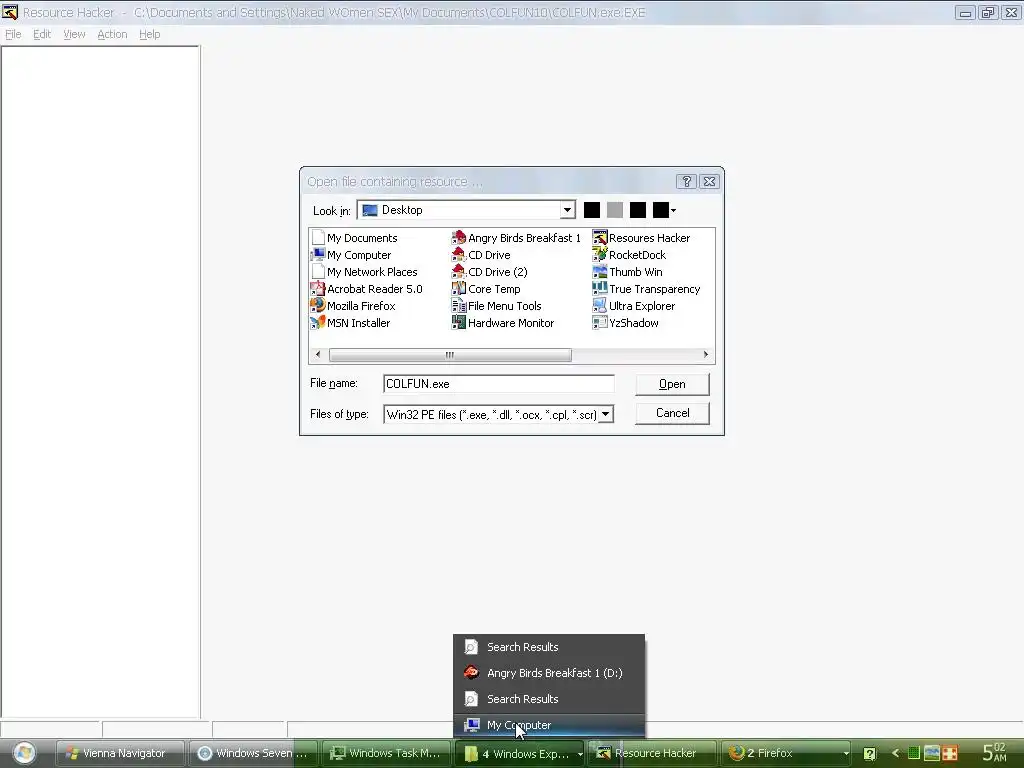Click the Open button

click(672, 384)
